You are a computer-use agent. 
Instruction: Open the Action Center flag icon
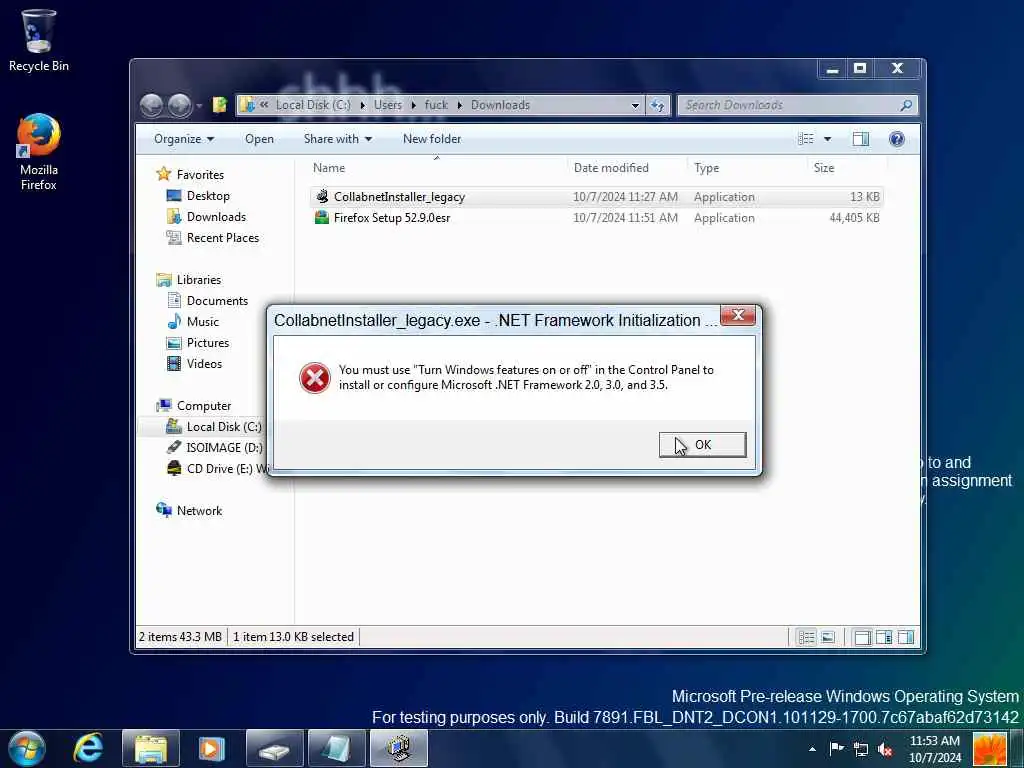click(837, 748)
